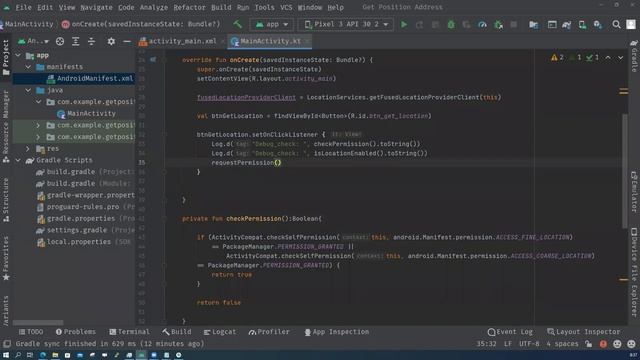Open the Event Log

[x=510, y=332]
